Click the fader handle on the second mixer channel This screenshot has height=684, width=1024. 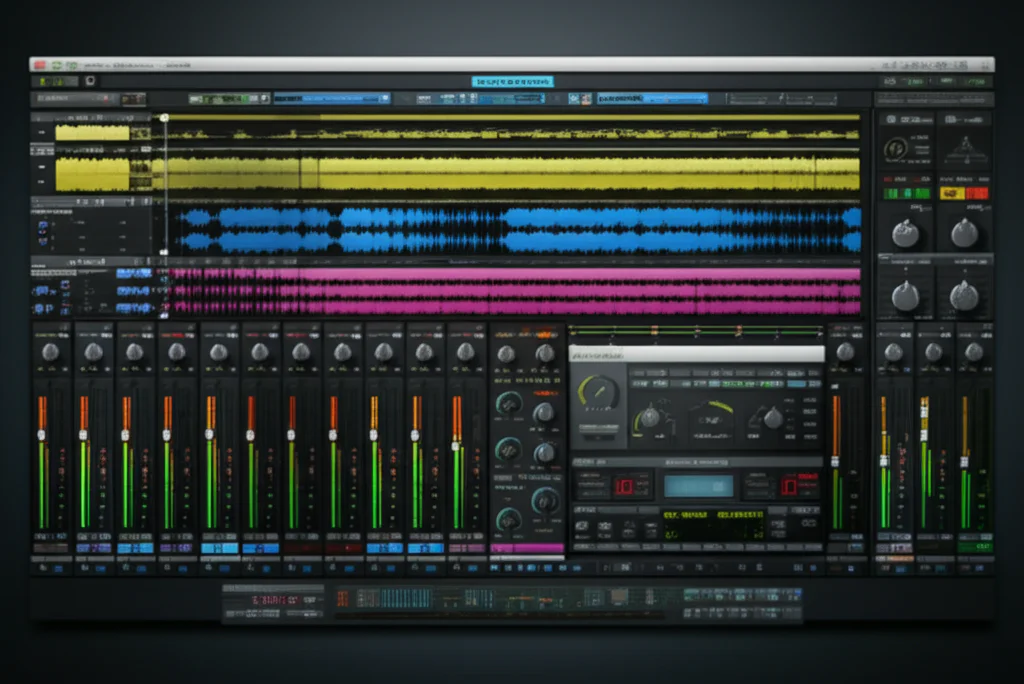click(x=83, y=434)
